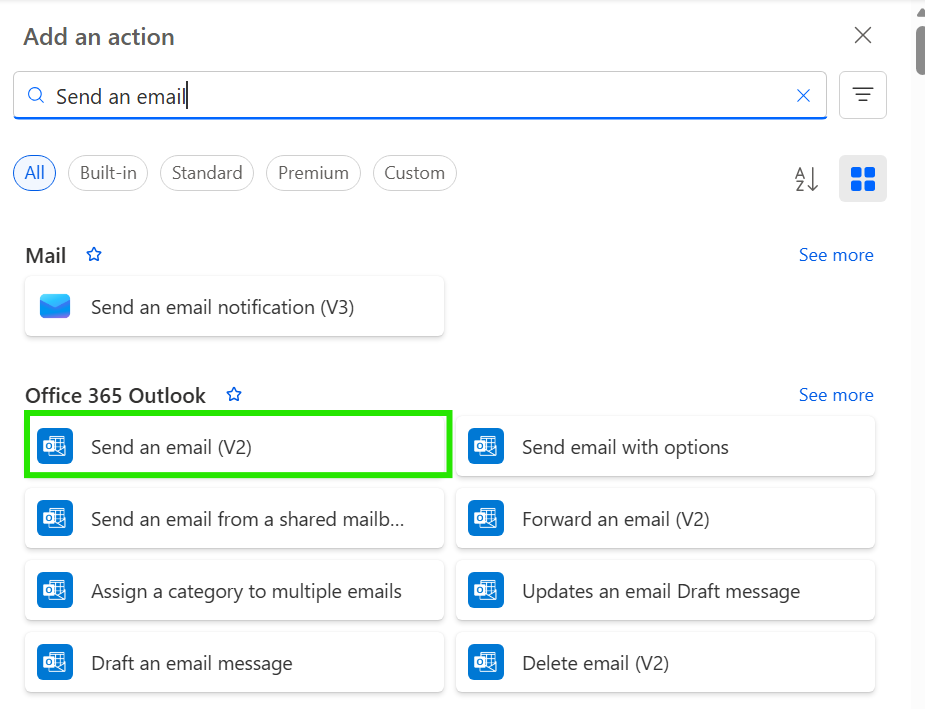925x709 pixels.
Task: Open the filter options button
Action: [x=862, y=95]
